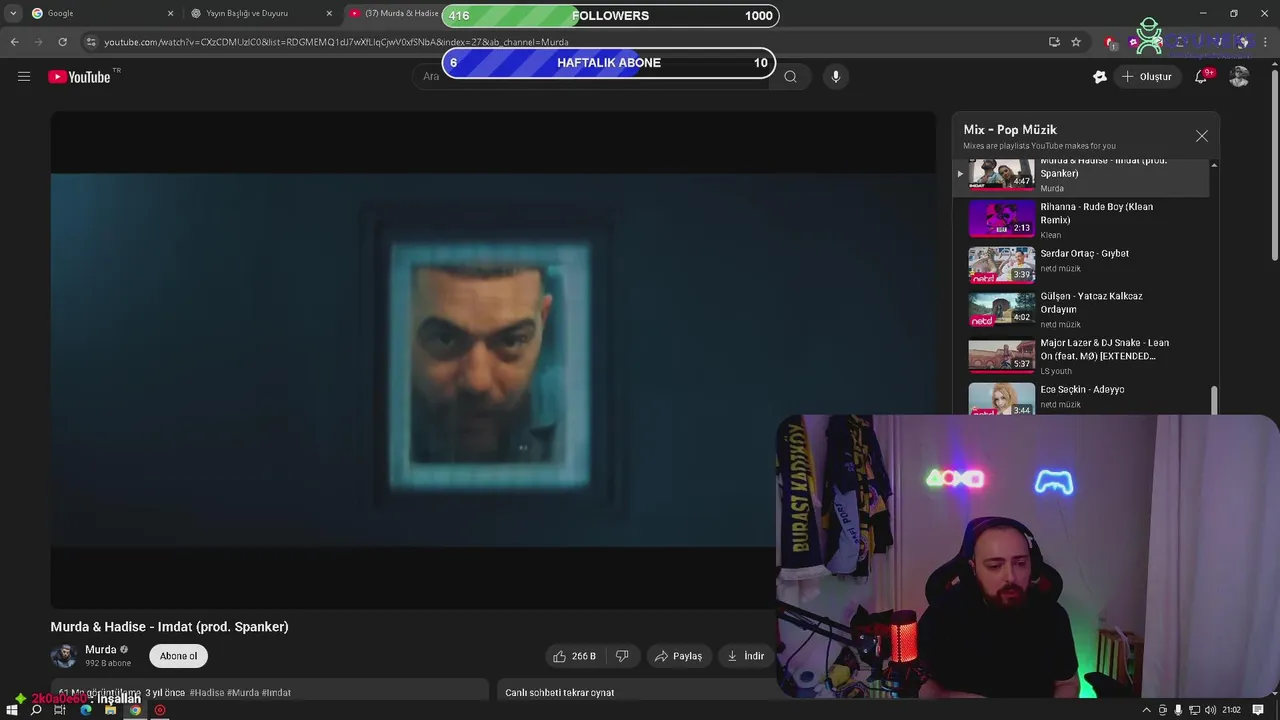Close the Yayın Başlığı ve Duyuru tab
1280x720 pixels.
[x=329, y=13]
